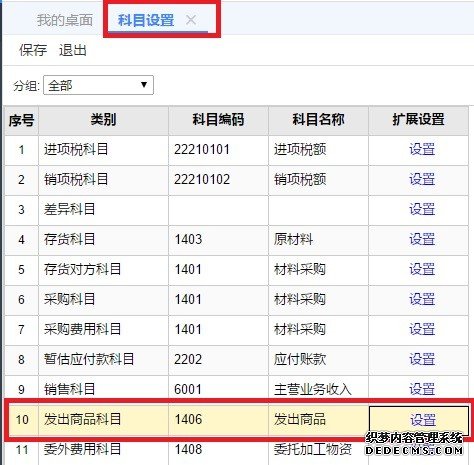Viewport: 474px width, 465px height.
Task: Click the 序号 column header
Action: 21,120
